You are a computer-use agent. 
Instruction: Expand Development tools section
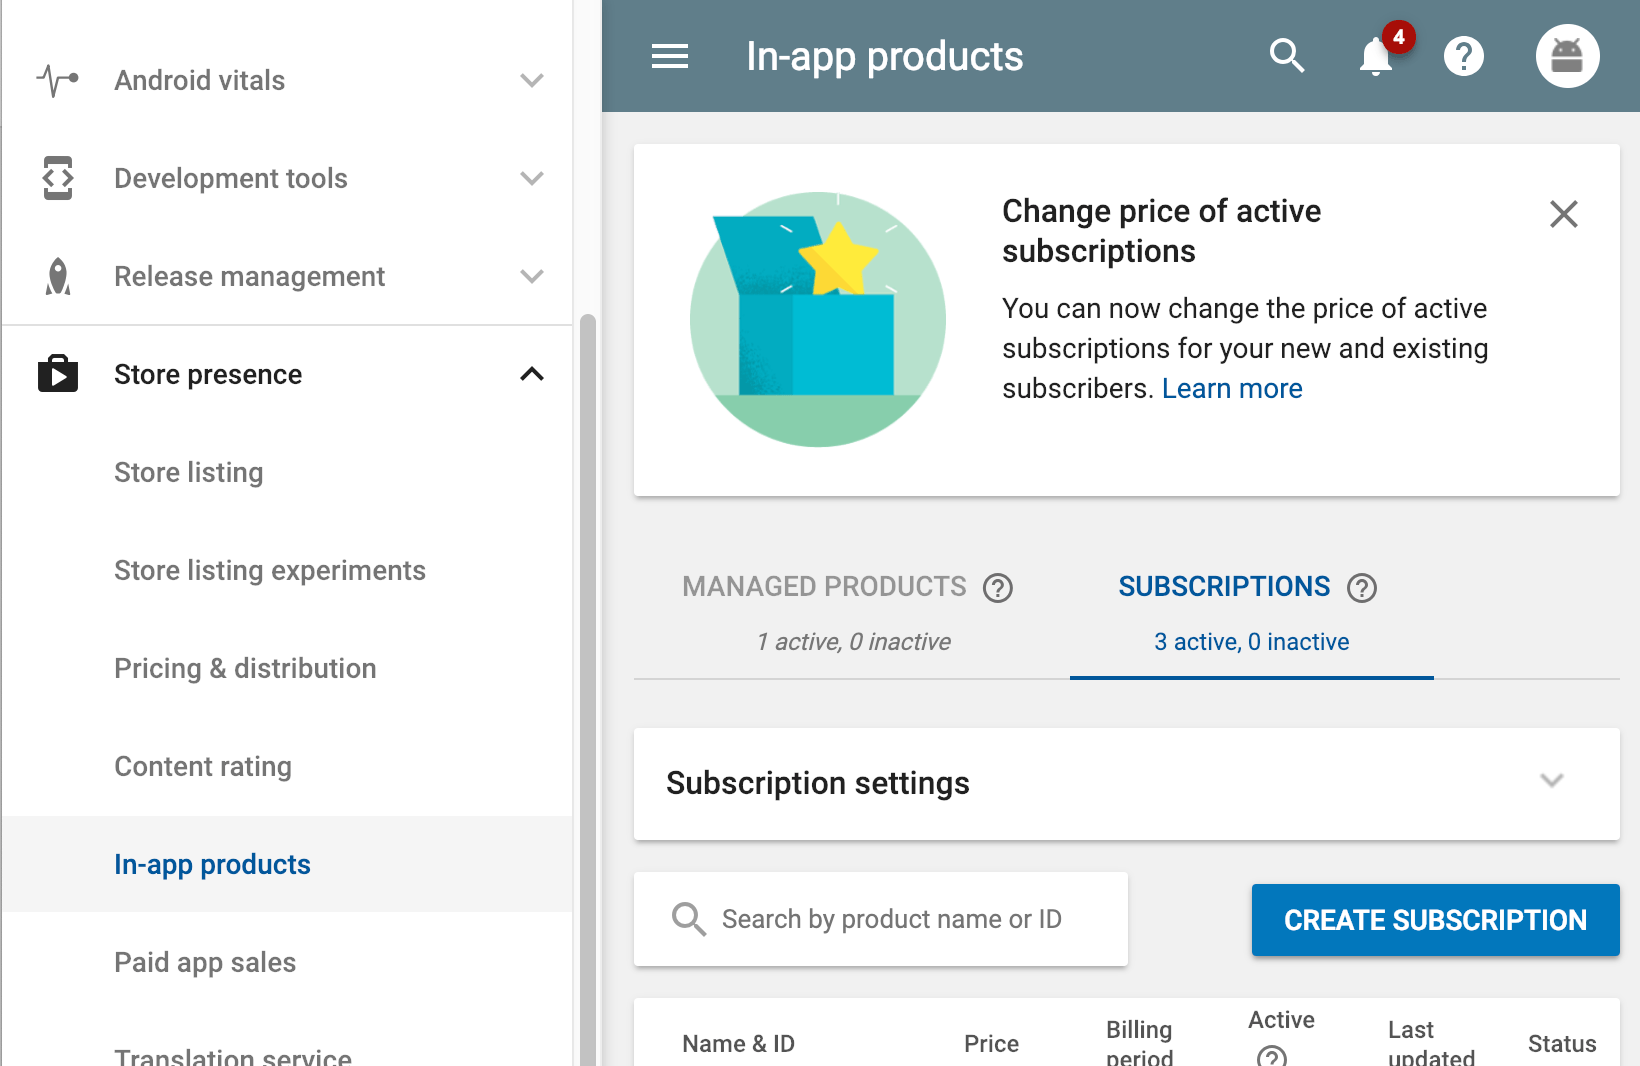(x=532, y=178)
